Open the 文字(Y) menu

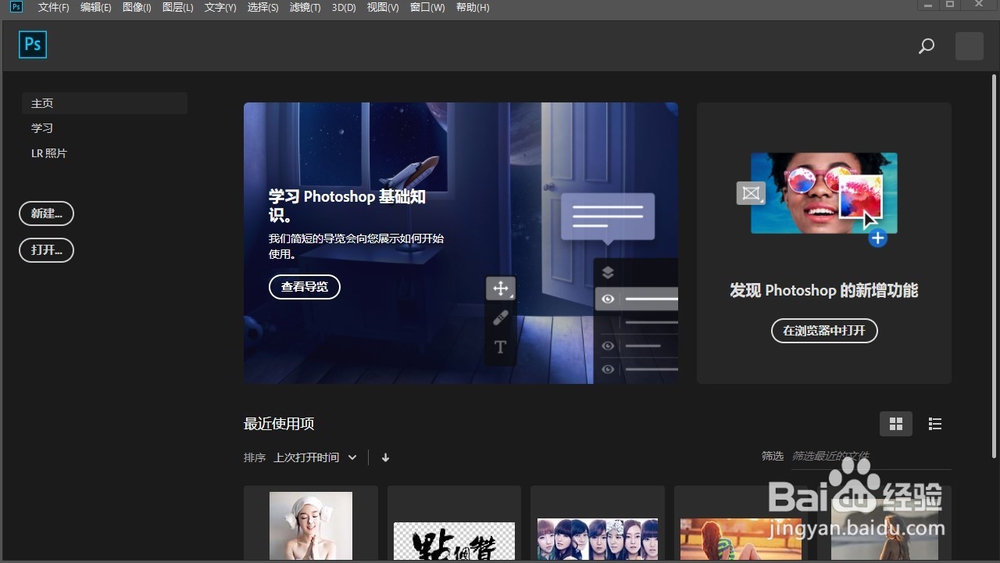tap(220, 8)
